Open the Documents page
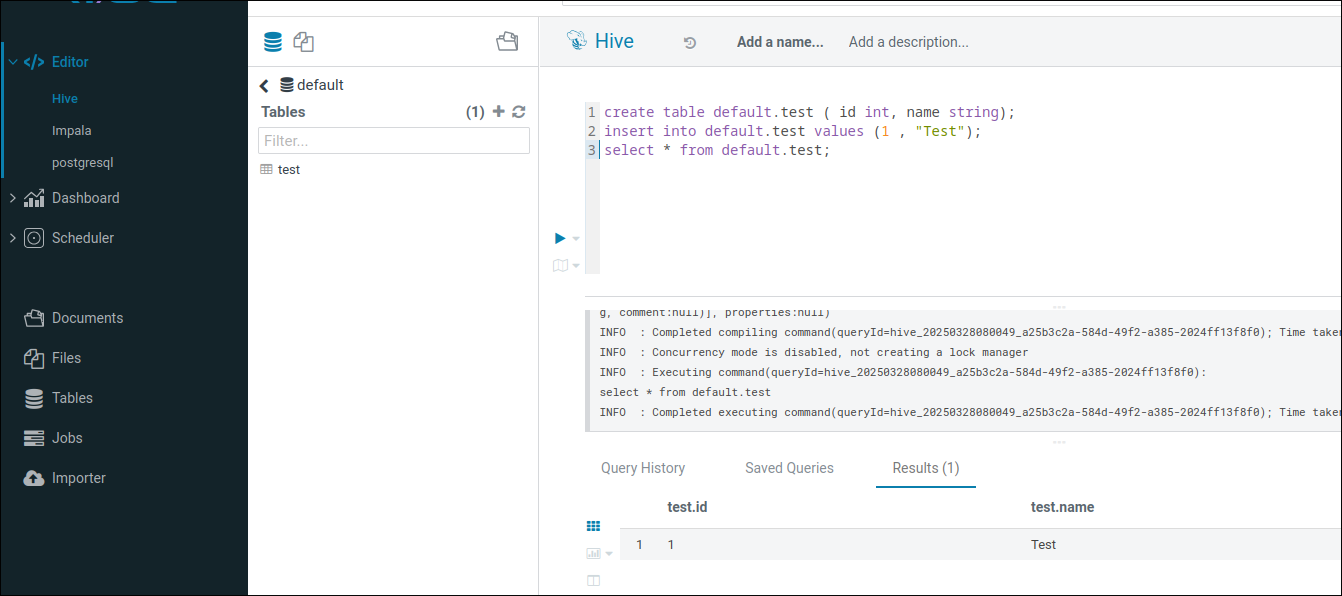The width and height of the screenshot is (1342, 596). coord(88,318)
